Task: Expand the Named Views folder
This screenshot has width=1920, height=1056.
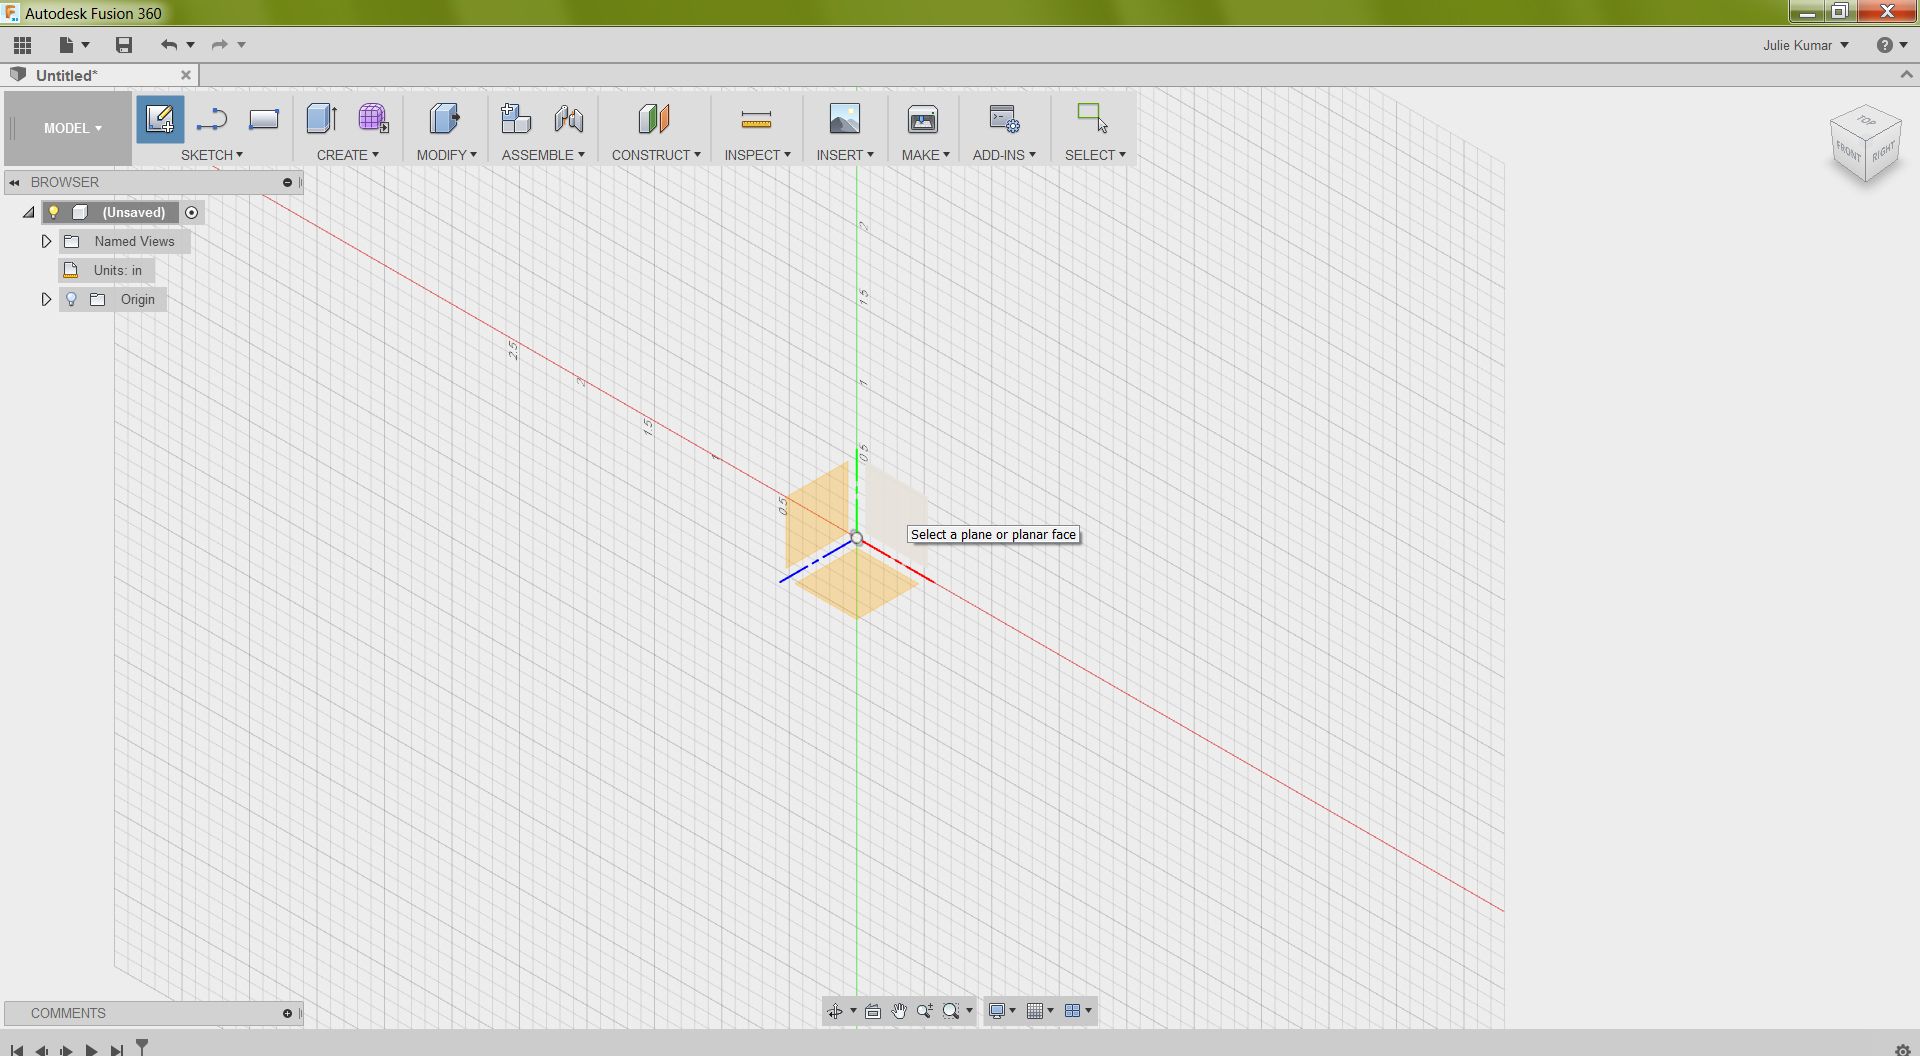Action: click(45, 241)
